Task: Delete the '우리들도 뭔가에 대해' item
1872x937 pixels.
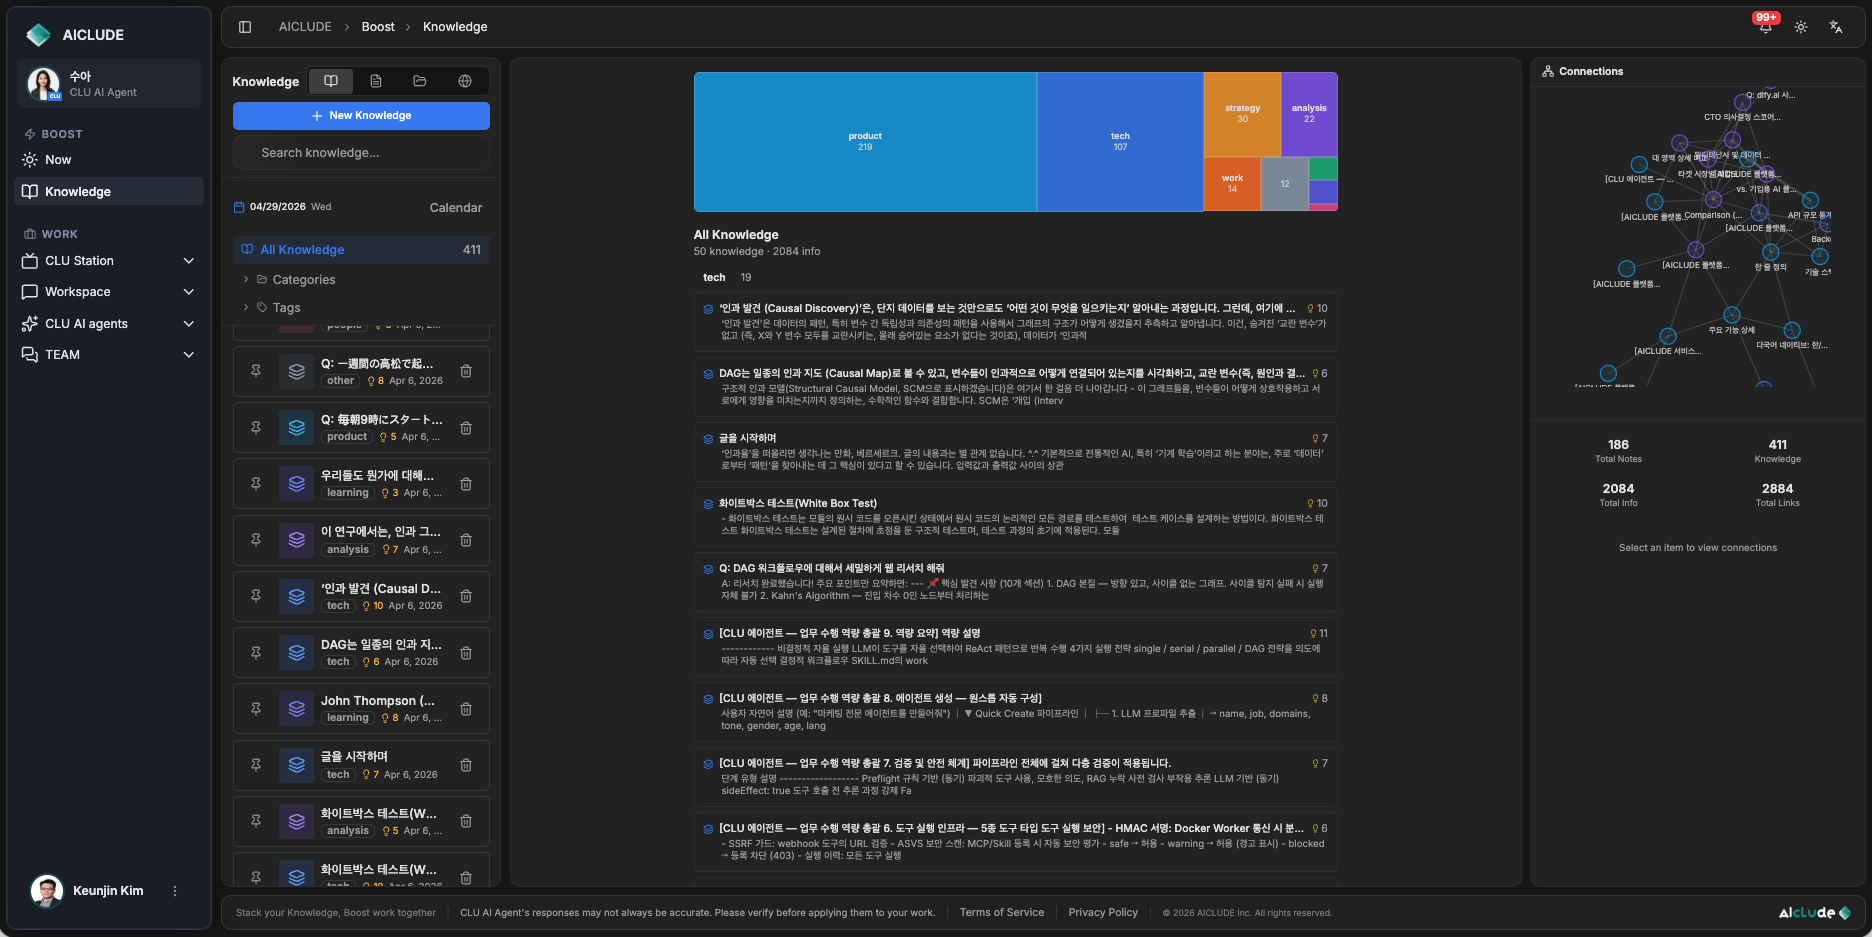Action: (466, 484)
